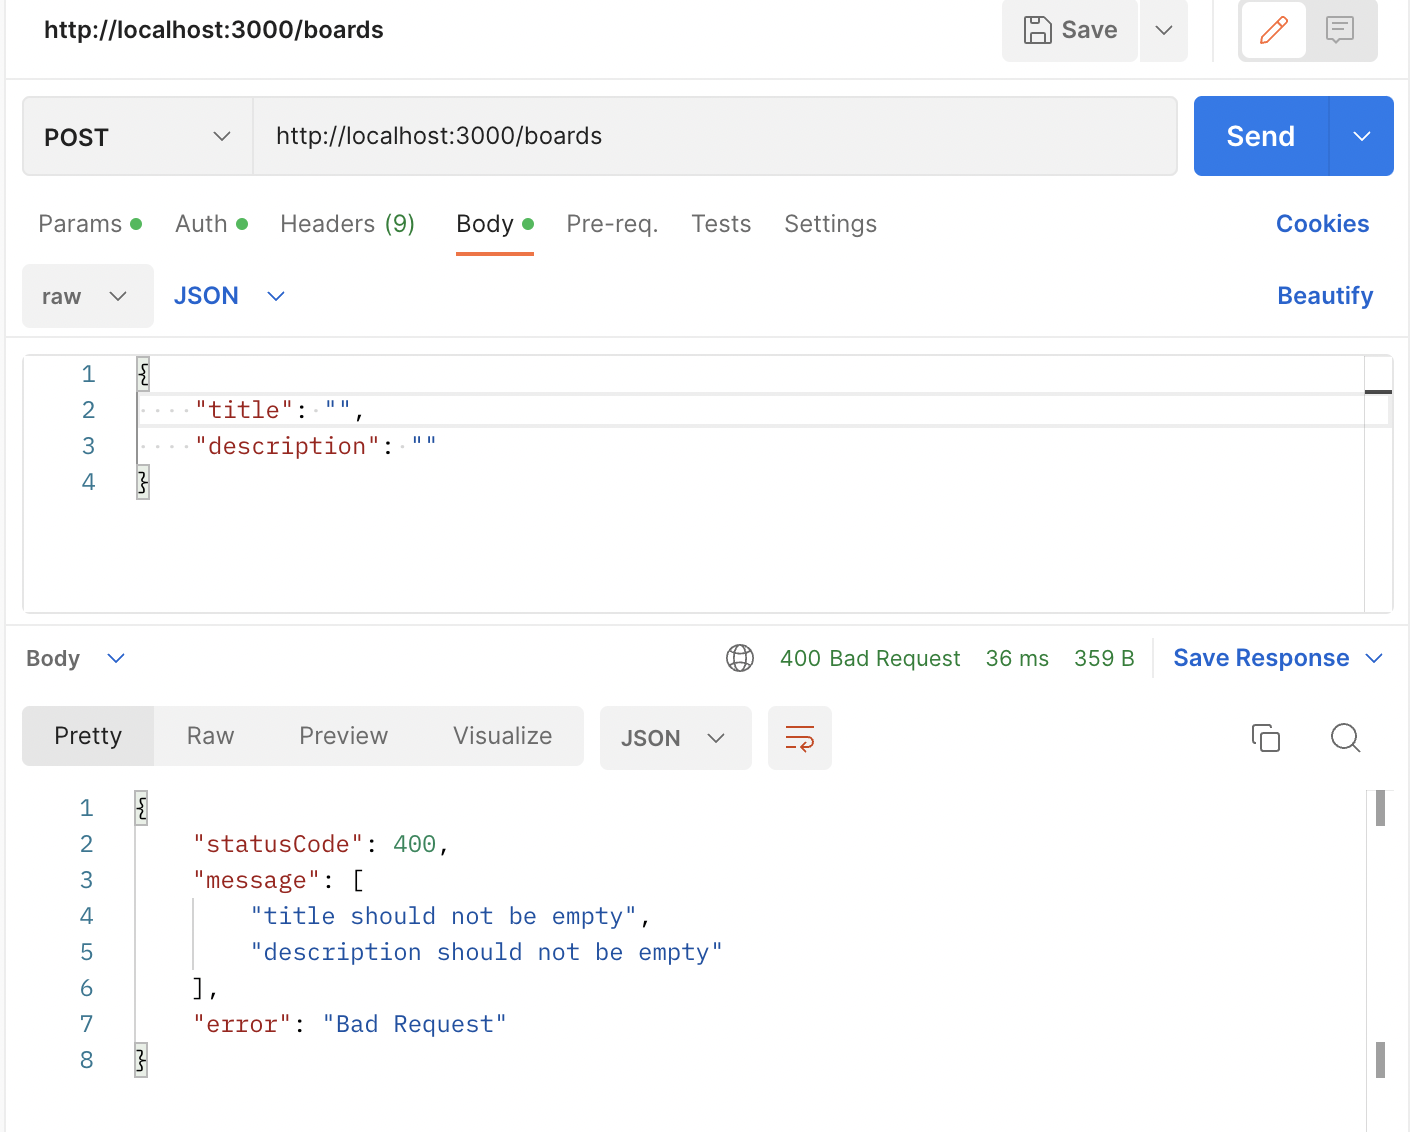Image resolution: width=1410 pixels, height=1132 pixels.
Task: Click Beautify to format the body
Action: tap(1325, 296)
